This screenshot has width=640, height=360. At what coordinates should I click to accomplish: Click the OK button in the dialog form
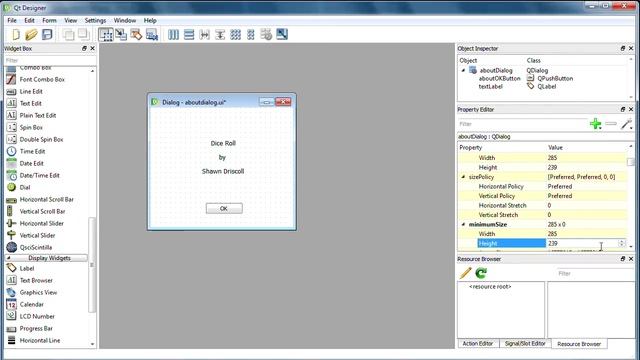[224, 209]
